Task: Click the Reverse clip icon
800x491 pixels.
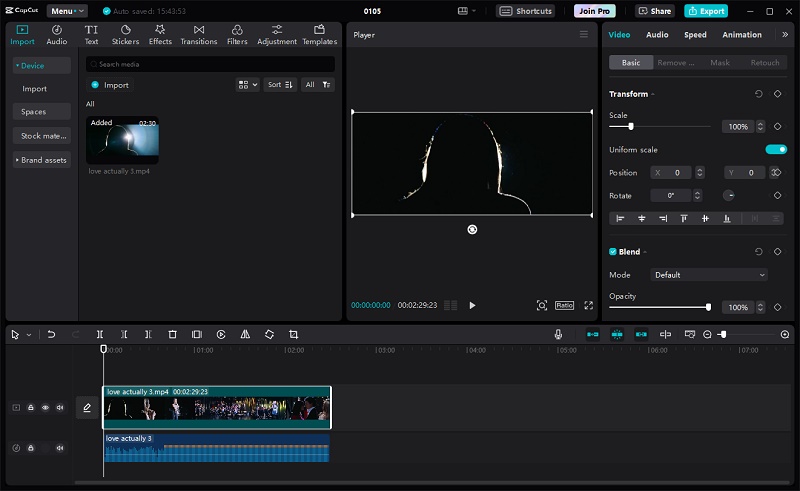Action: pos(221,334)
